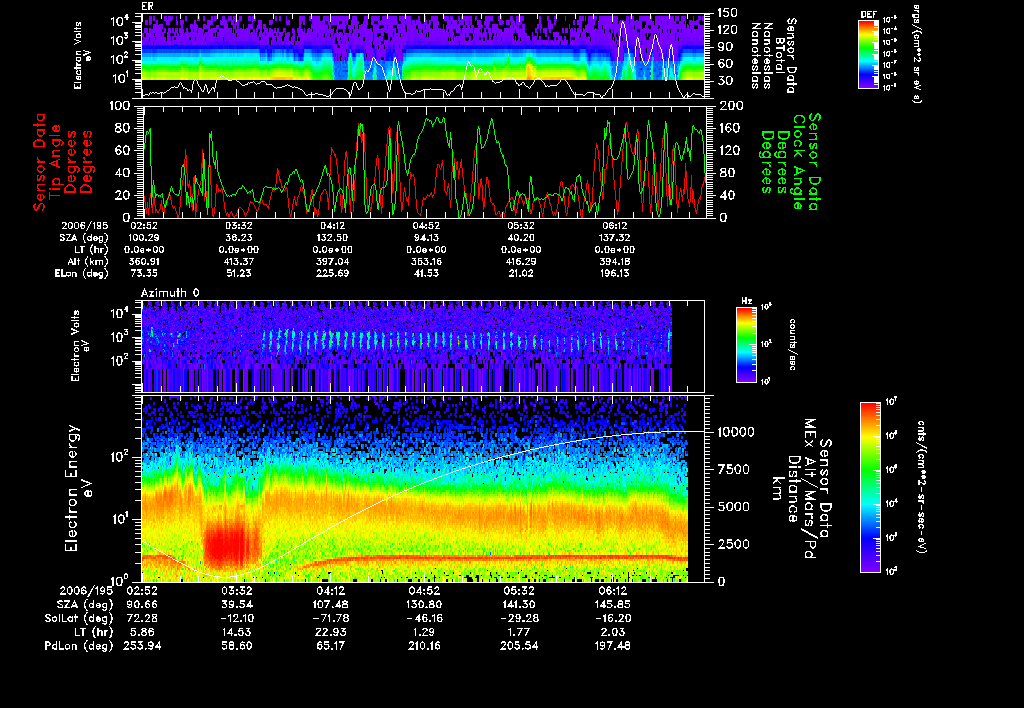Click the Azimuth 0 panel title

(168, 293)
